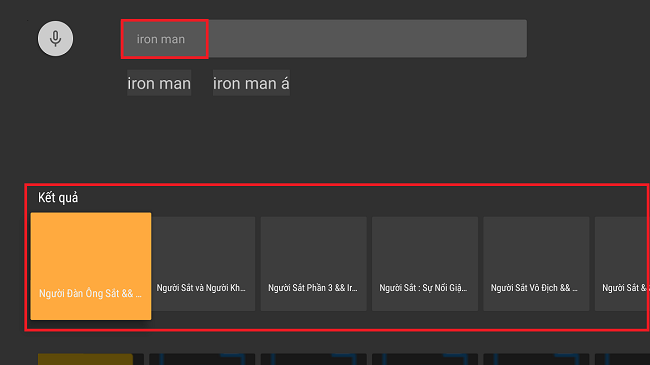Open 'Người Sắt và Người Kh...' result card
Viewport: 650px width, 365px height.
(203, 264)
